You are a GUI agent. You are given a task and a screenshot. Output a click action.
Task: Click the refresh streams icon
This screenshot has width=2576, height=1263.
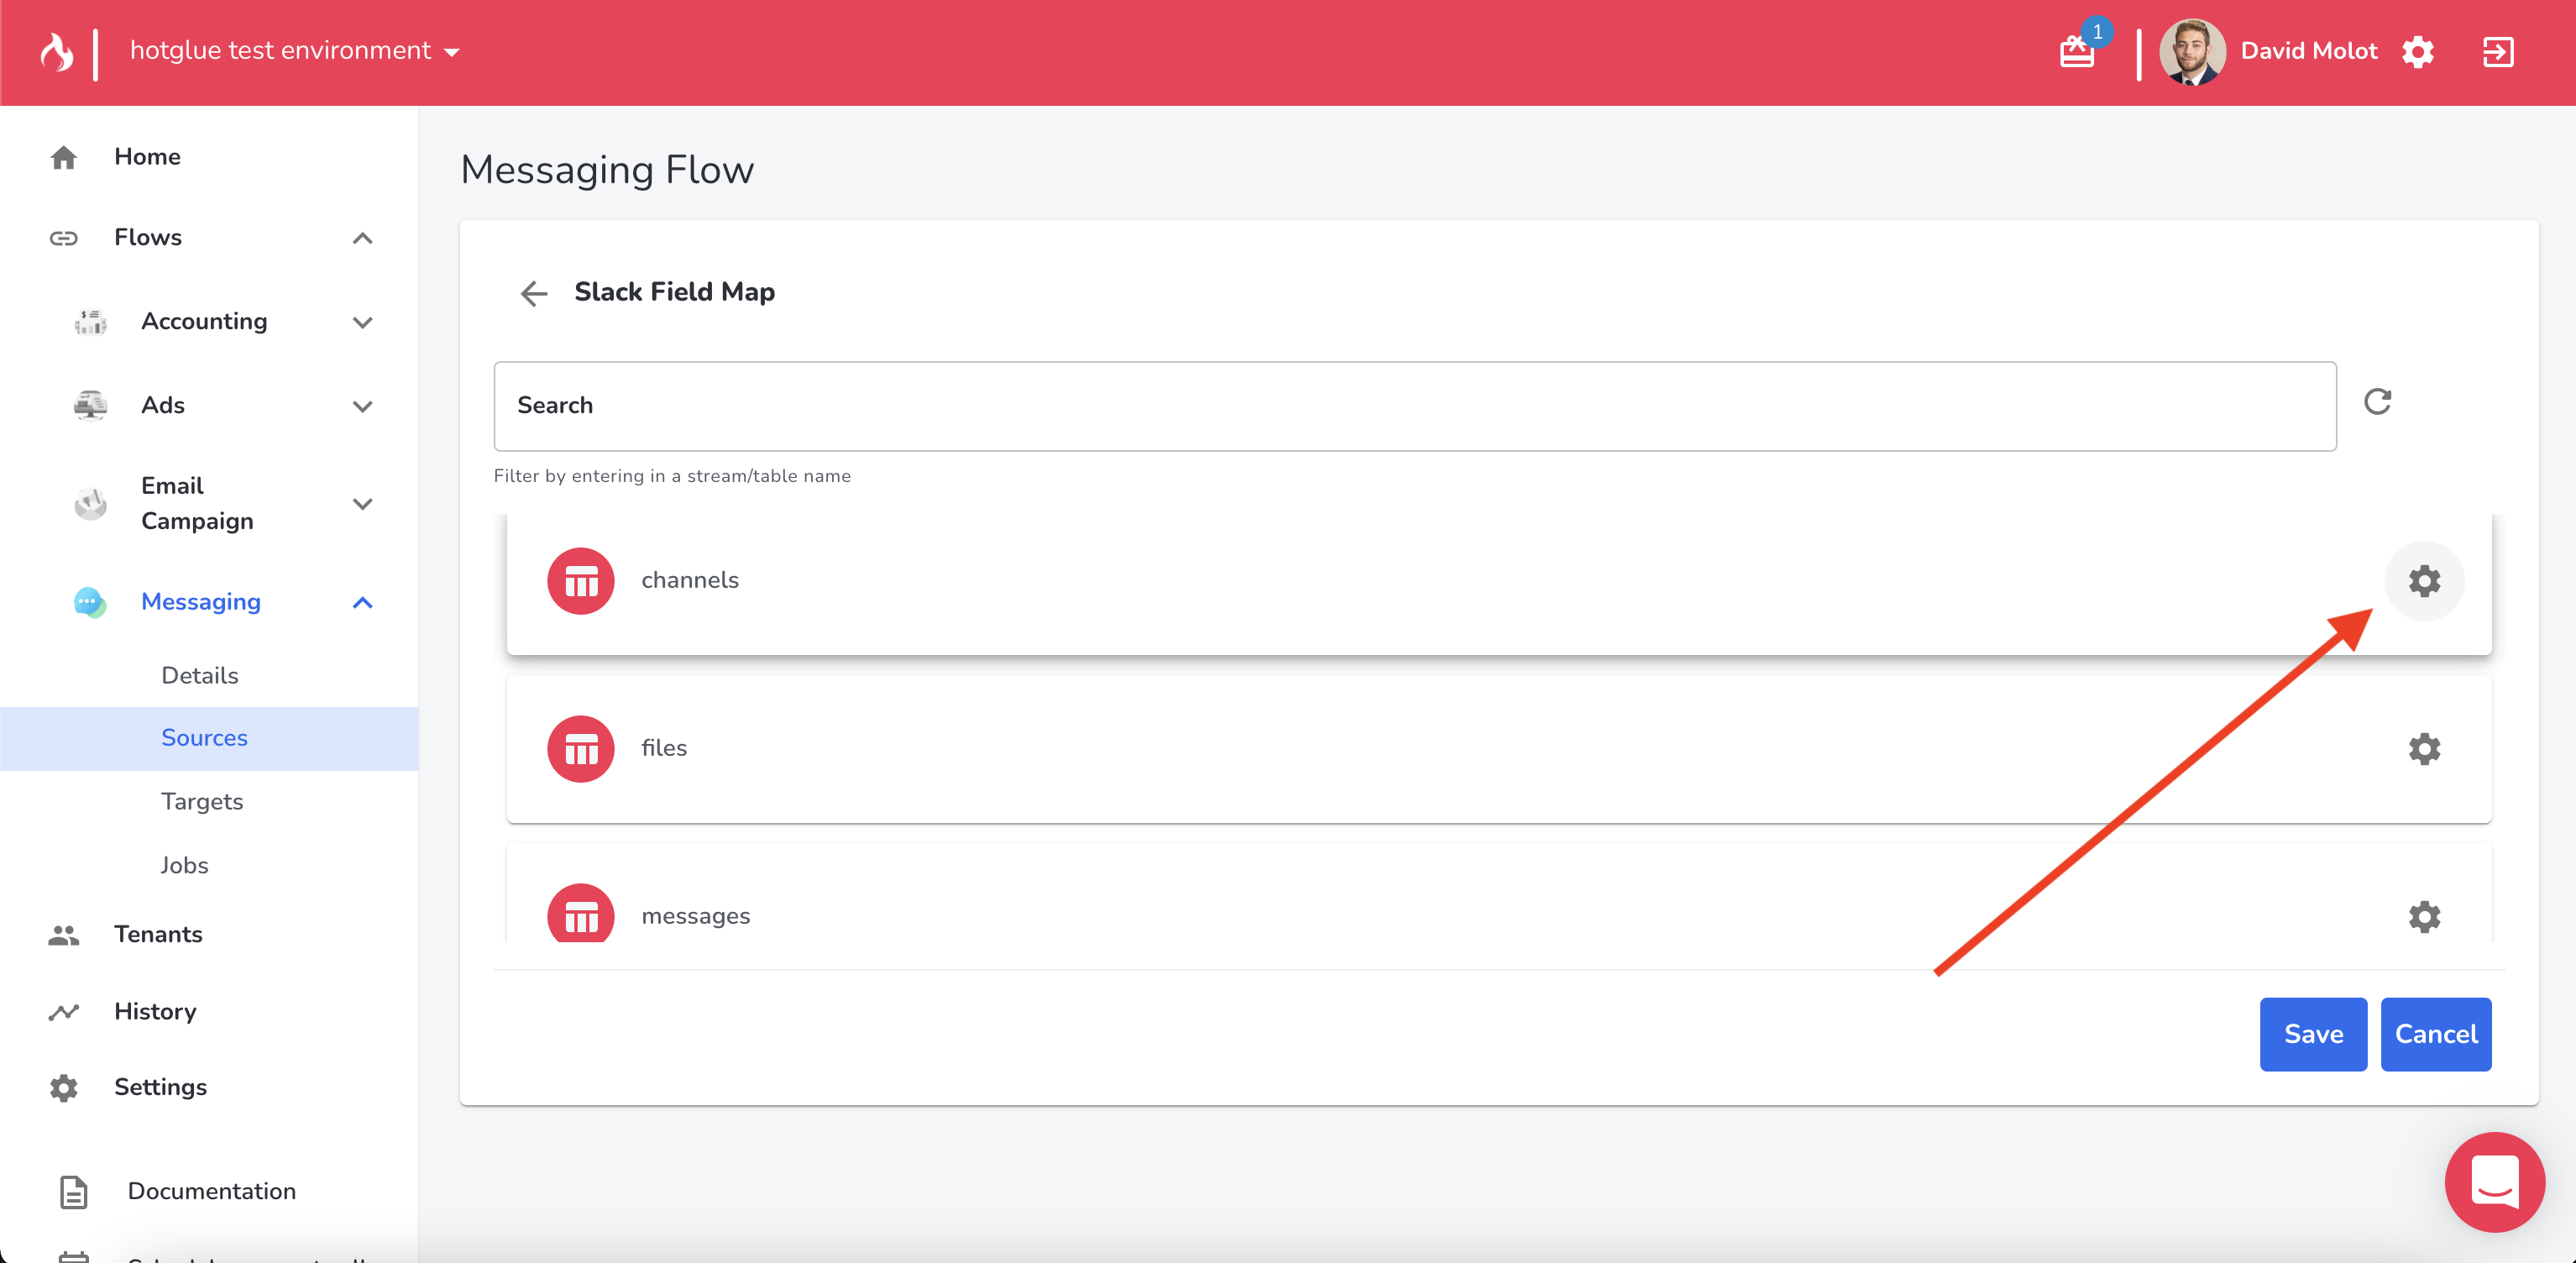tap(2377, 402)
